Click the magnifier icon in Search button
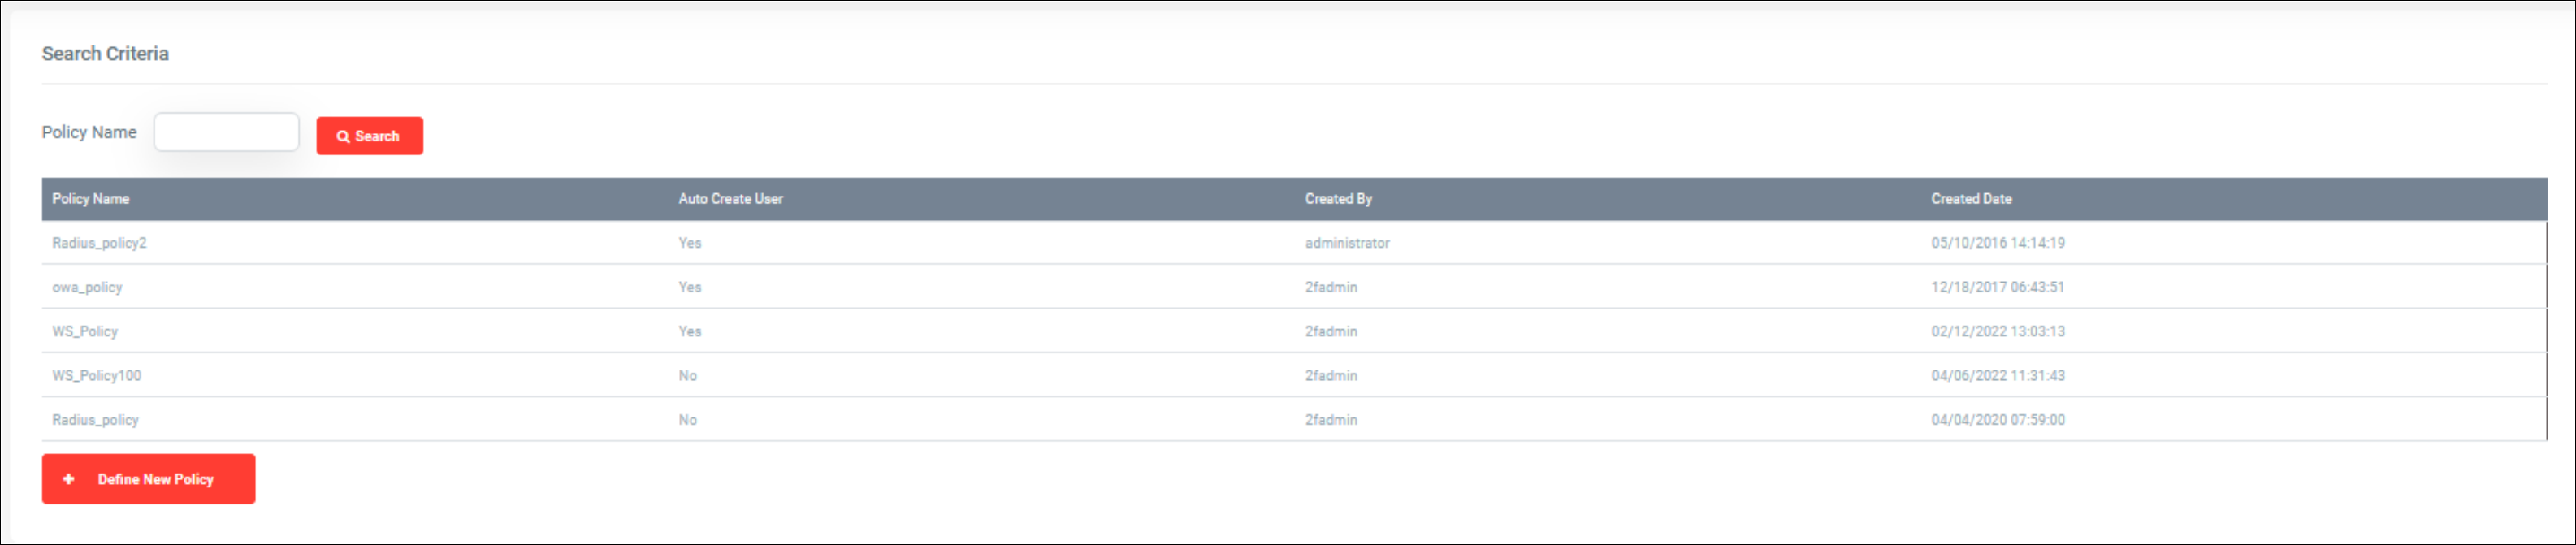Viewport: 2576px width, 545px height. [x=343, y=137]
